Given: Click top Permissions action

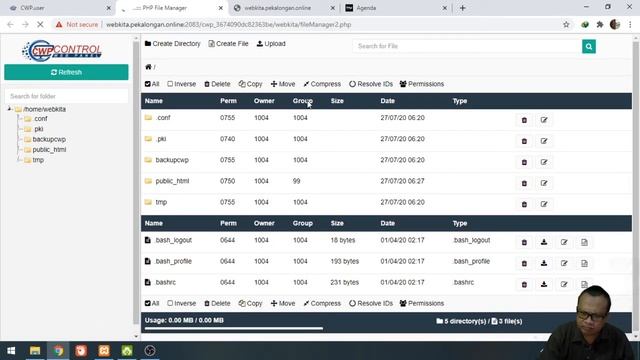Looking at the screenshot, I should click(x=422, y=84).
